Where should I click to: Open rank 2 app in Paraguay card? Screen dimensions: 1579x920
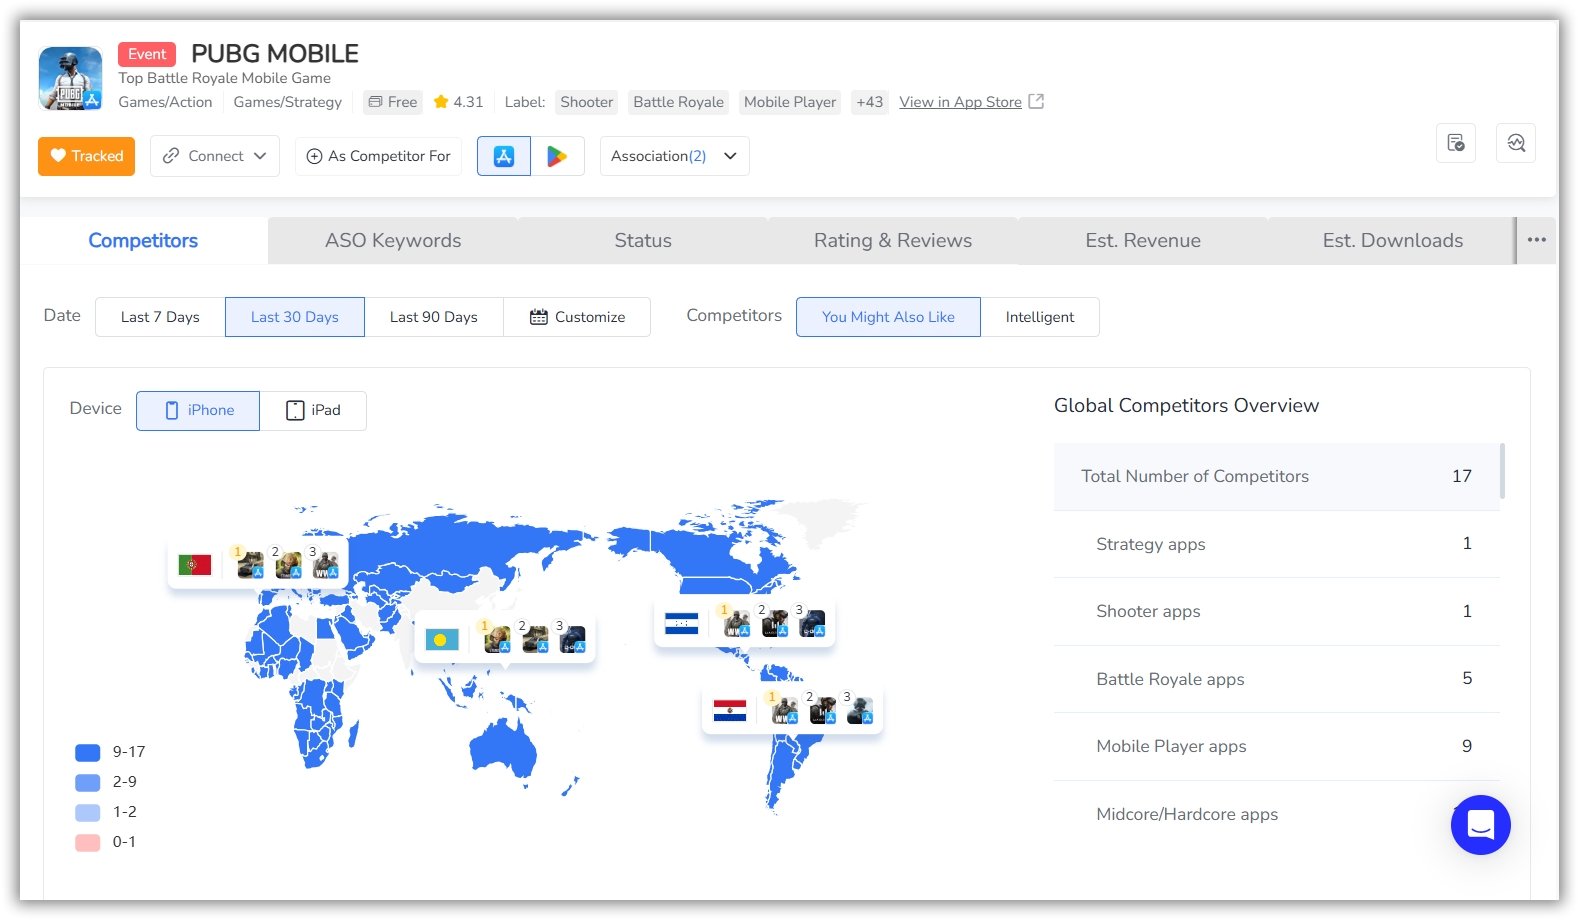pyautogui.click(x=823, y=711)
